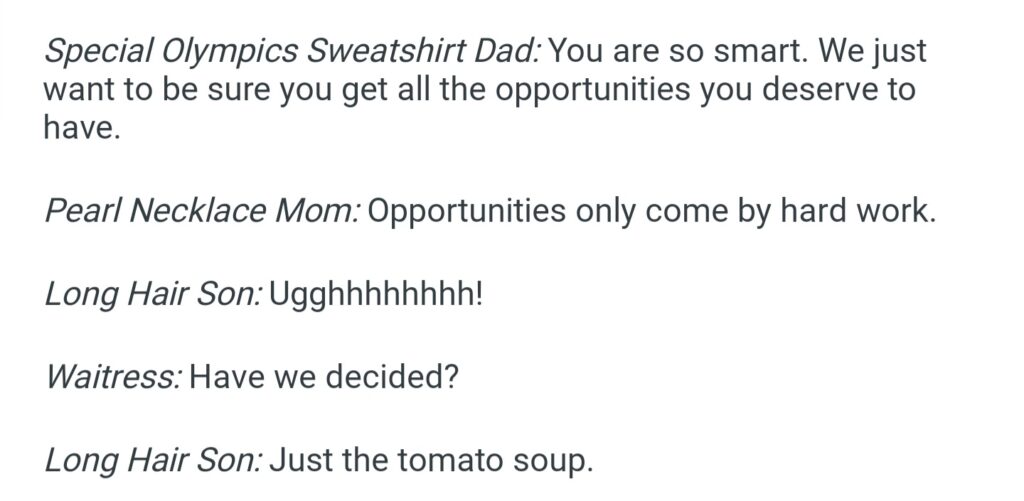Click the exclamation "Ugghhhhhhhh!"

pos(376,295)
